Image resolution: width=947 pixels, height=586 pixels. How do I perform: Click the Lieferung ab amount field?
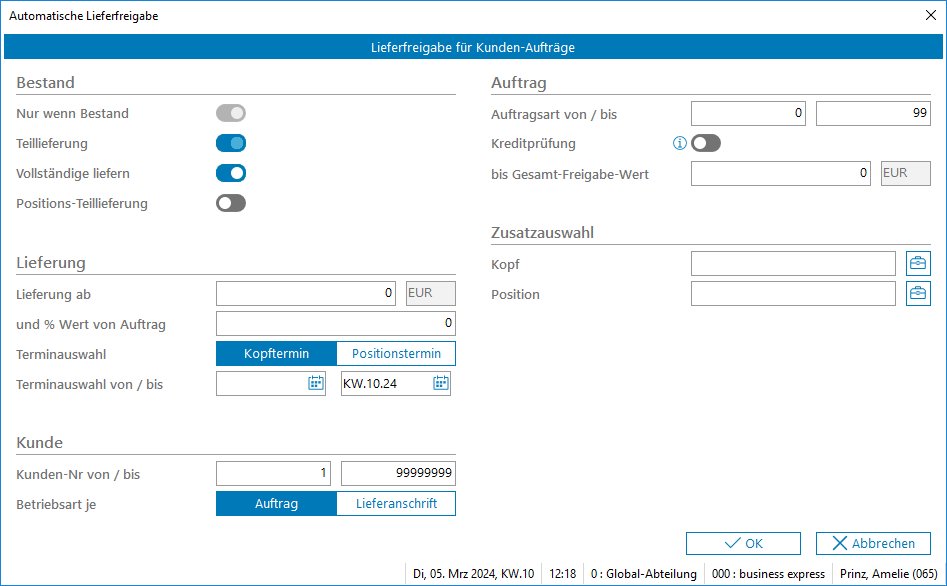[x=308, y=294]
